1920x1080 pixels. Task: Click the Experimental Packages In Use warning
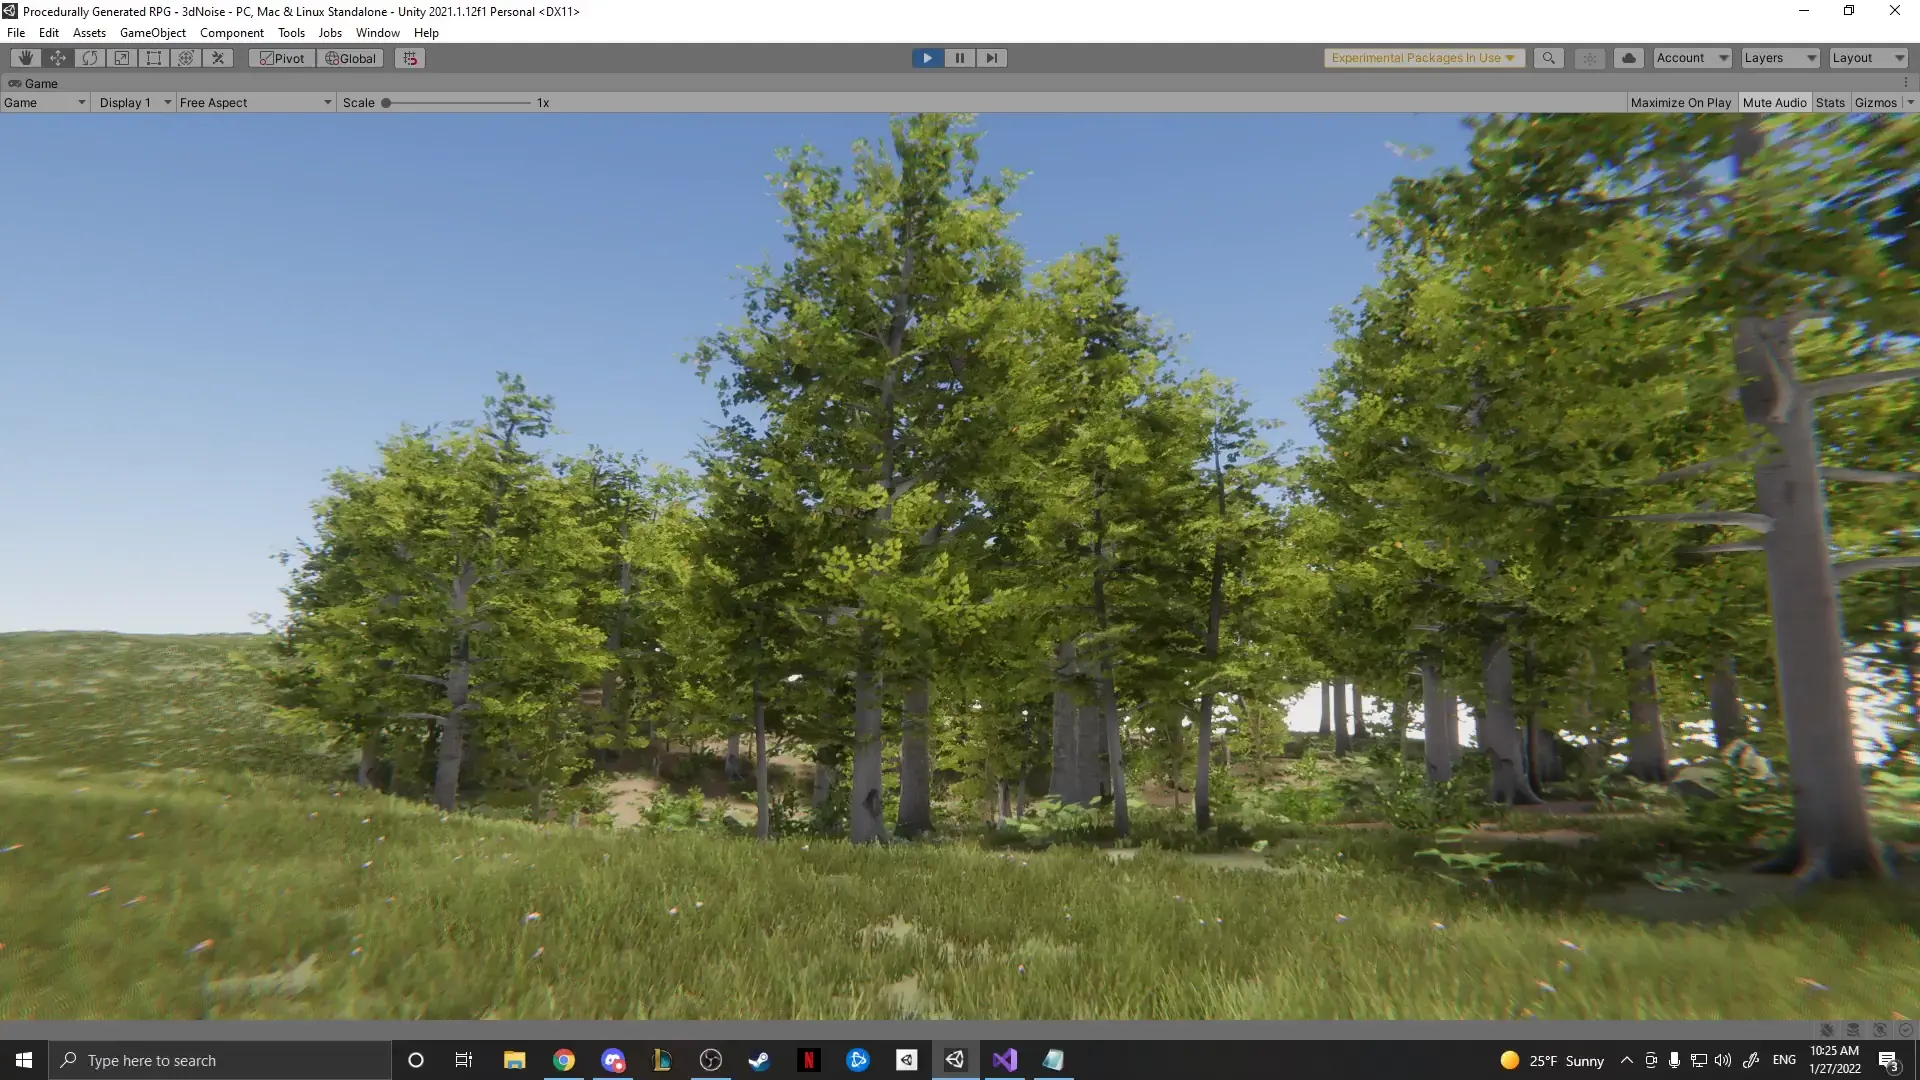pyautogui.click(x=1422, y=58)
